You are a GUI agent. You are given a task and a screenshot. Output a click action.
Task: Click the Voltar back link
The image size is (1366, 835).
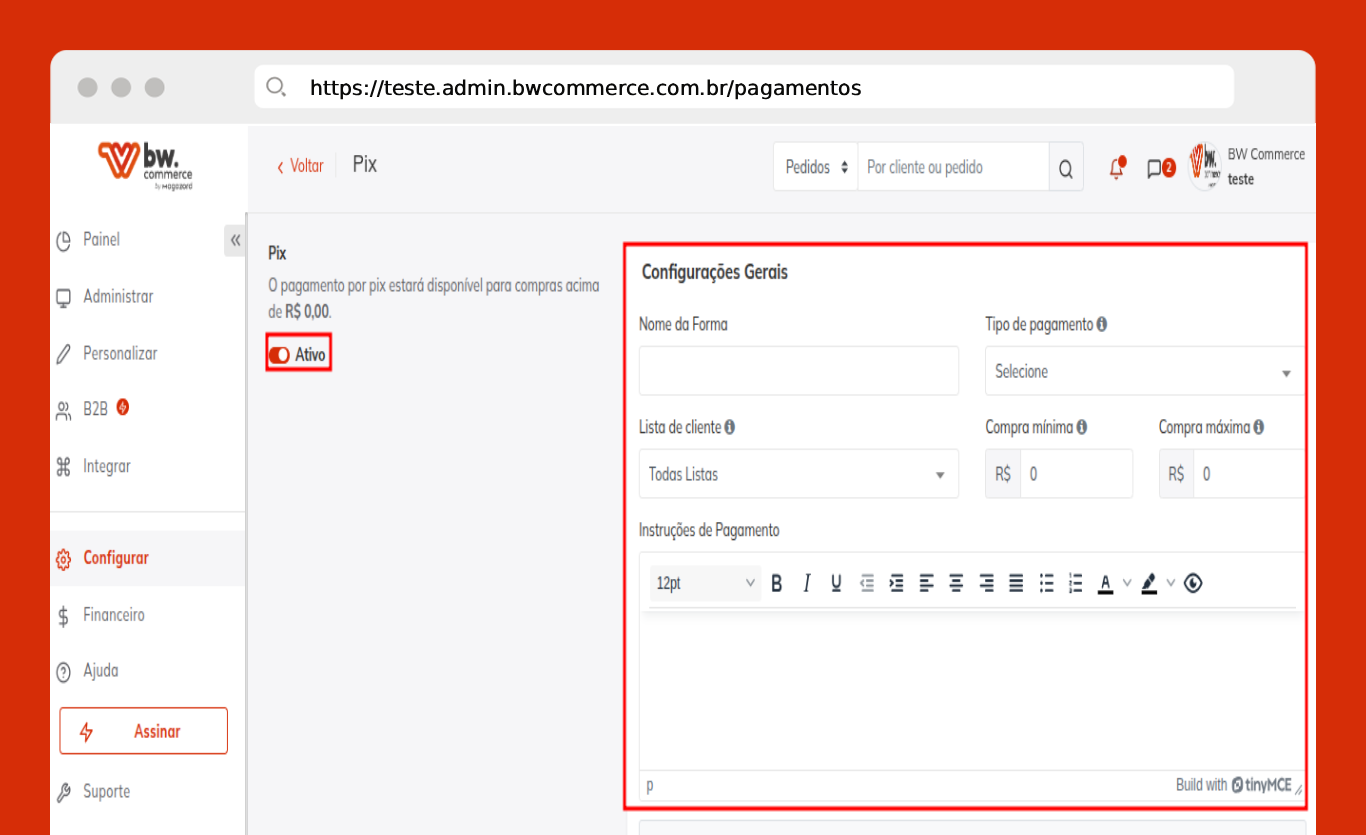tap(300, 166)
